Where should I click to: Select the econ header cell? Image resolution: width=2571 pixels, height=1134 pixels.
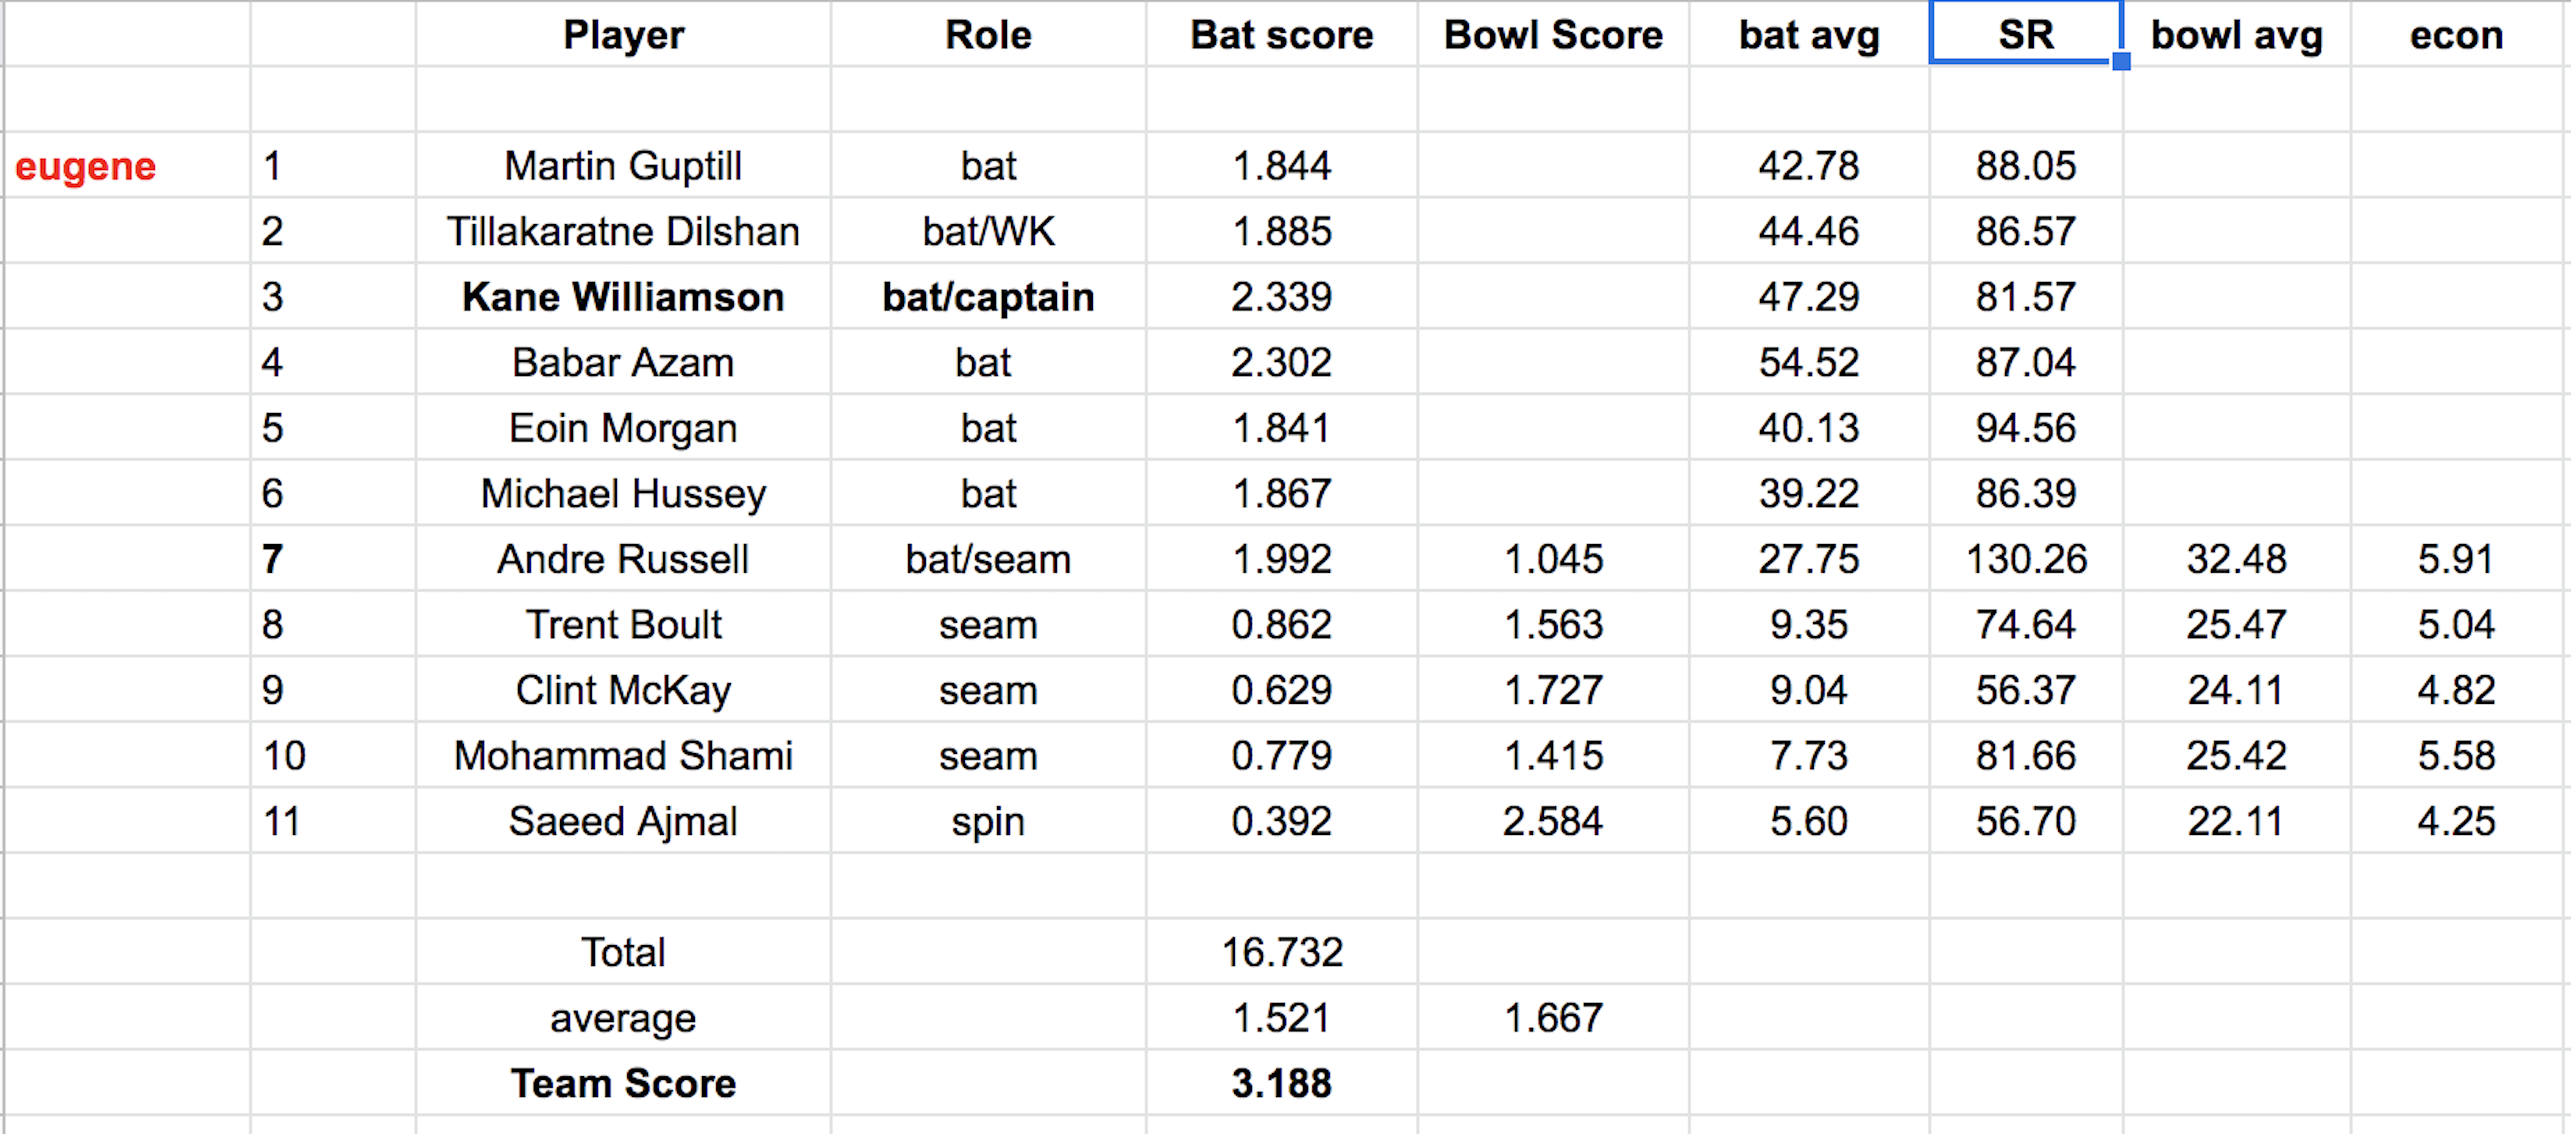(x=2456, y=35)
